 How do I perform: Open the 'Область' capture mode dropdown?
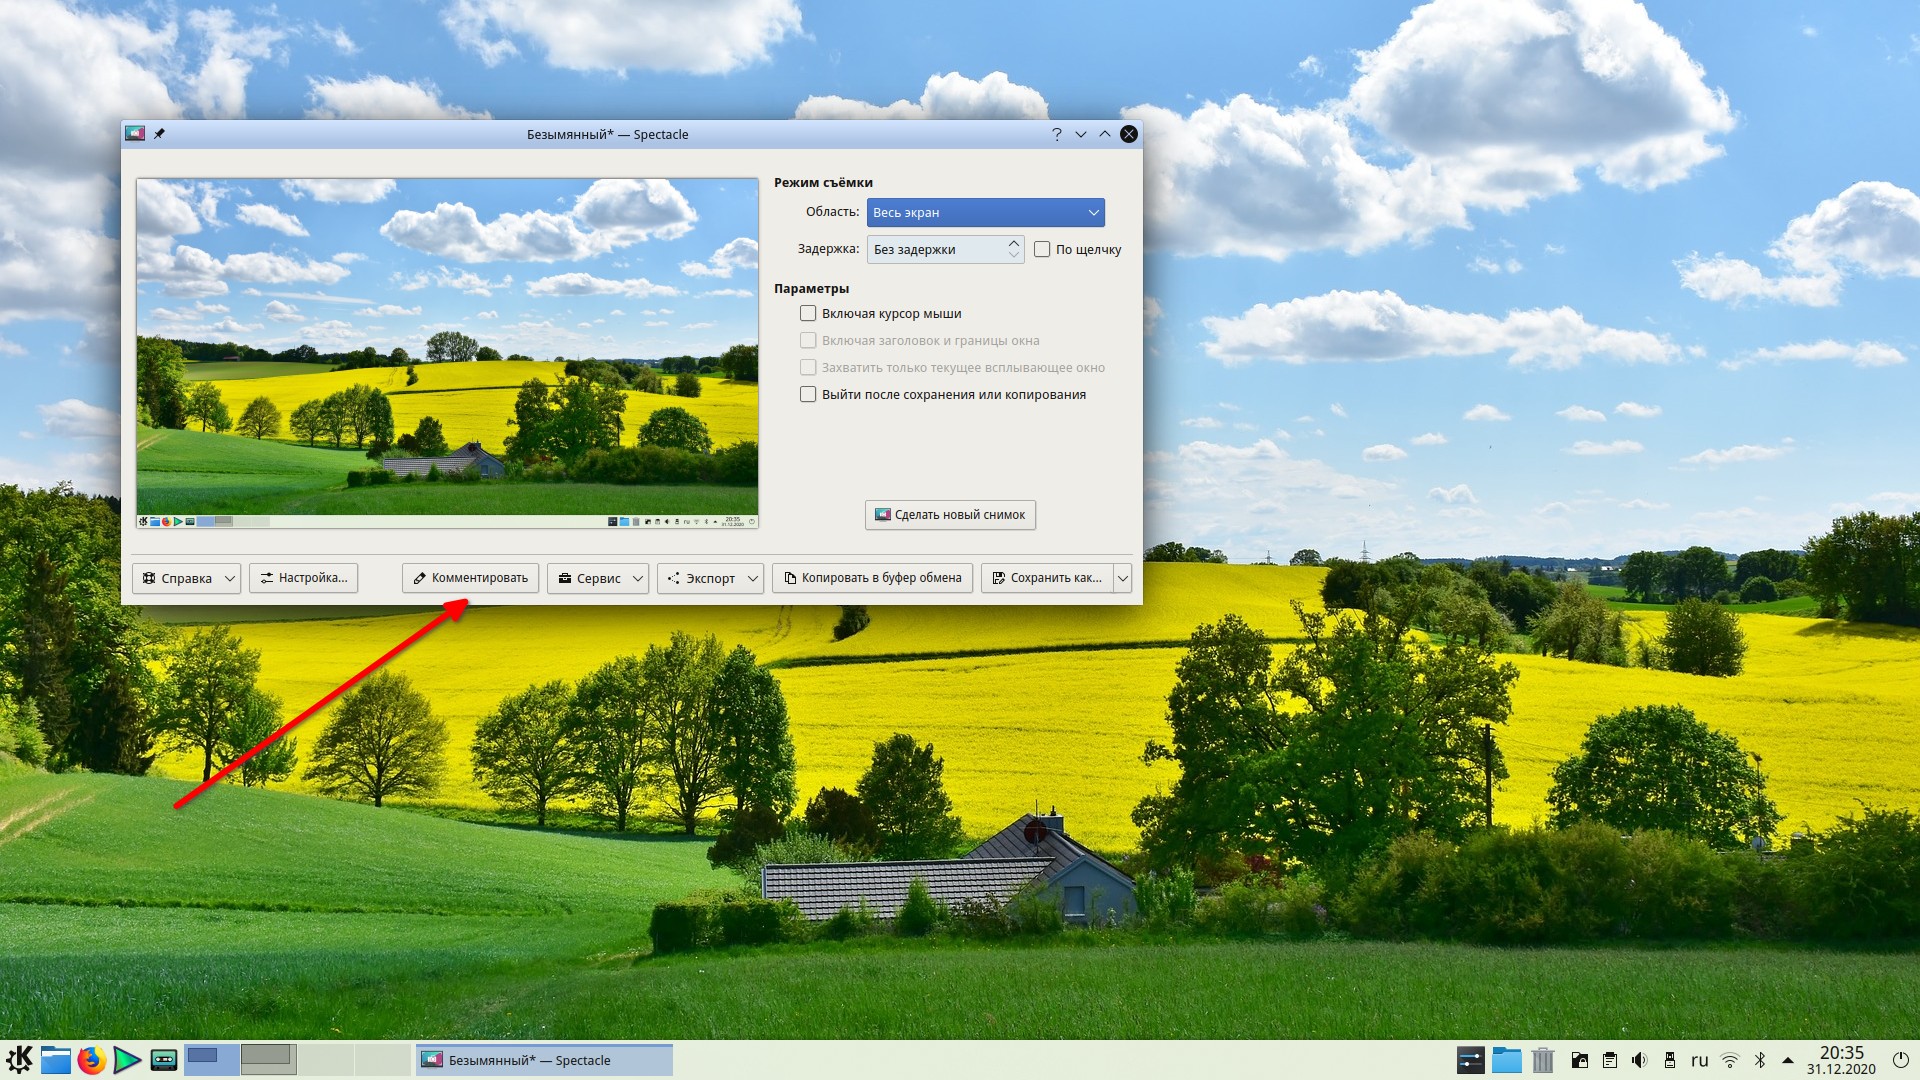coord(985,212)
